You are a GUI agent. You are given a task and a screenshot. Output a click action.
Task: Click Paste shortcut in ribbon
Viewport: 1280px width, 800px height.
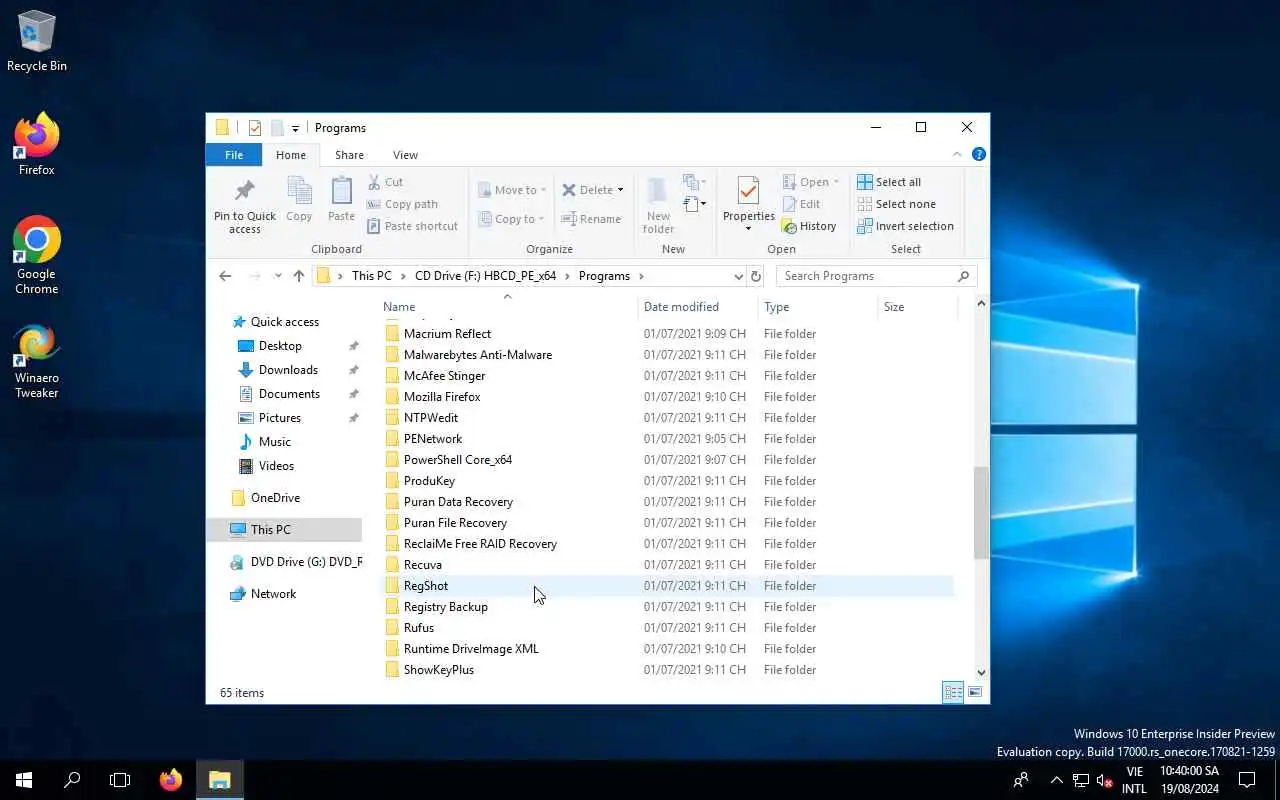[x=412, y=226]
